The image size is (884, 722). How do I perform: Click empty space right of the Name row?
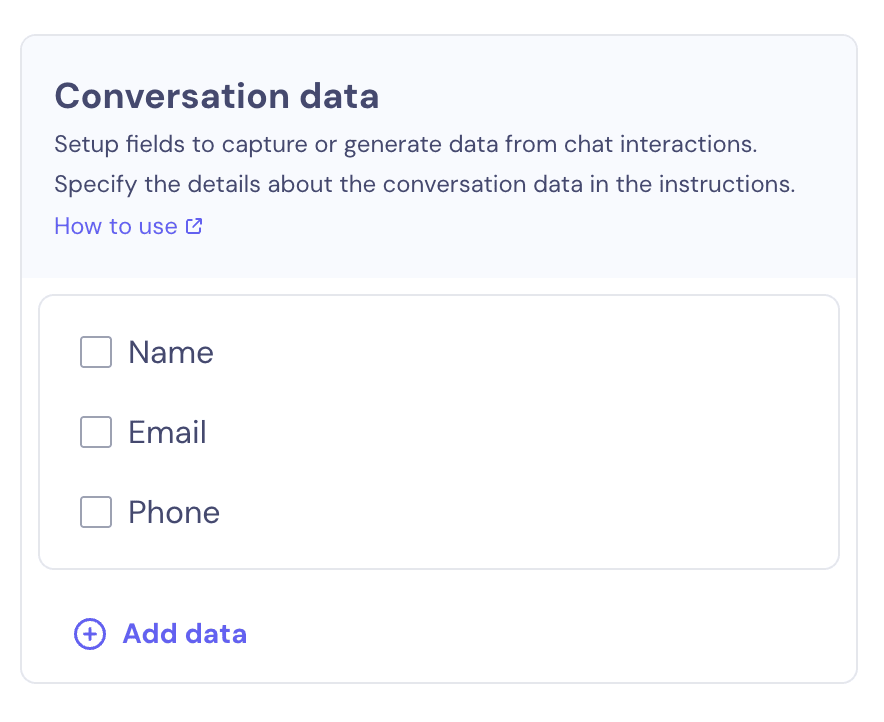coord(524,353)
